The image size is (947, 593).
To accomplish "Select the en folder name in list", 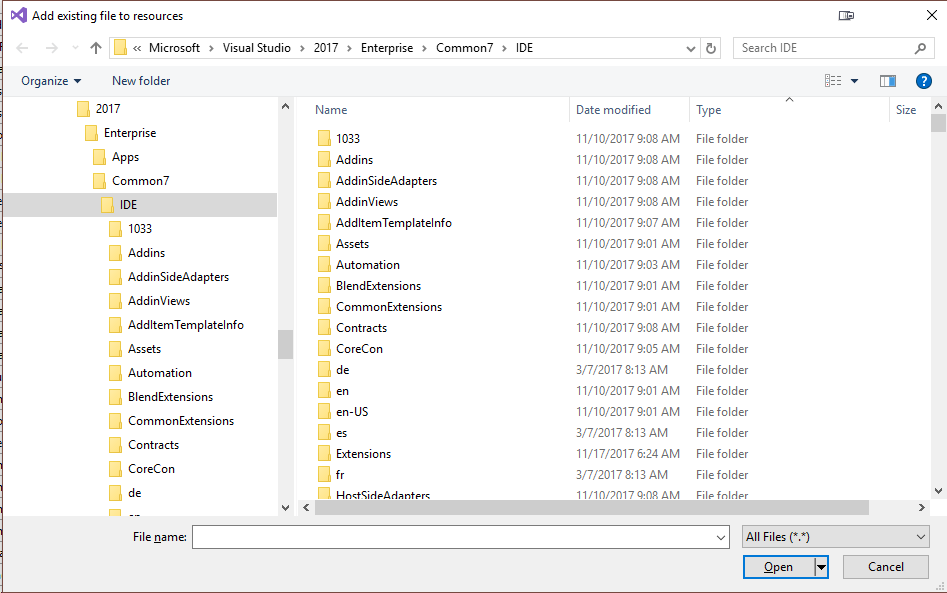I will point(342,391).
